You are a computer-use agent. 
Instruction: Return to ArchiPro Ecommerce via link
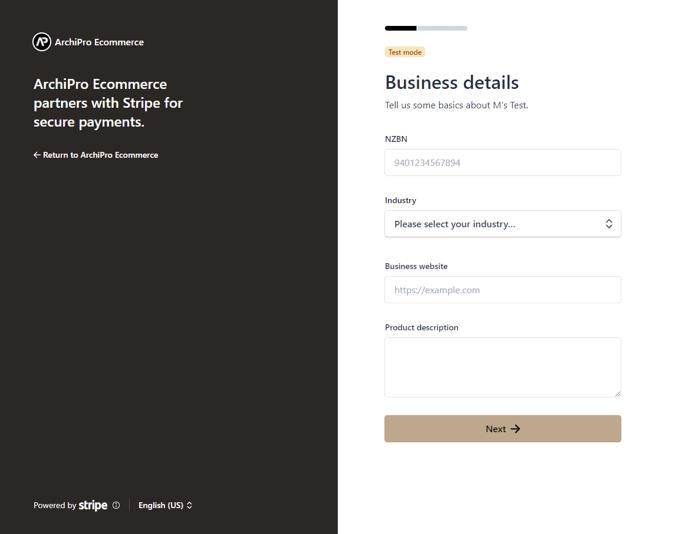96,155
